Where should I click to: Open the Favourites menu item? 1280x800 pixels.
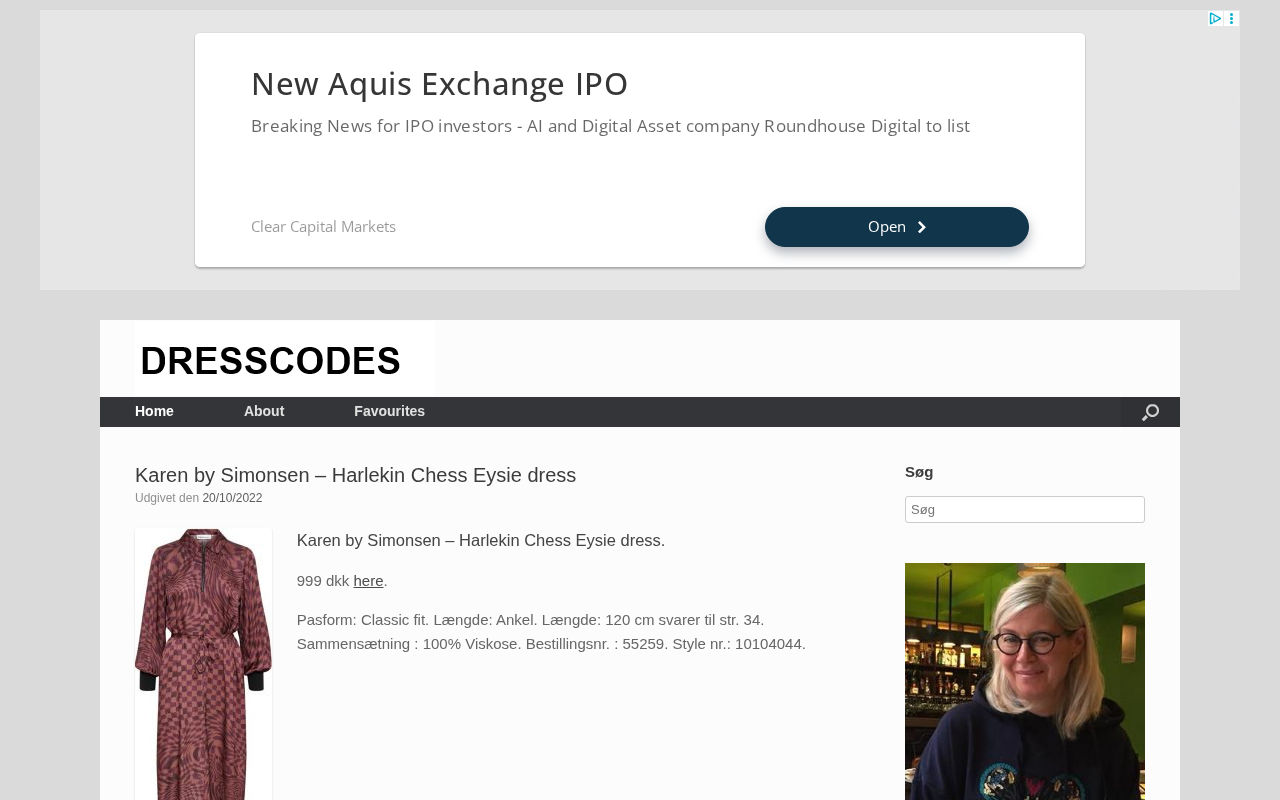[x=389, y=412]
